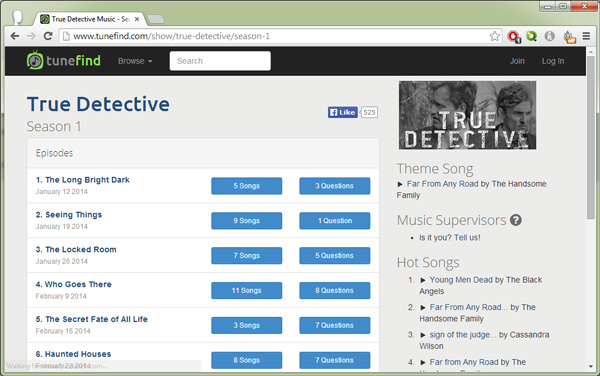The height and width of the screenshot is (376, 600).
Task: Click the grey round extension icon
Action: [x=549, y=36]
